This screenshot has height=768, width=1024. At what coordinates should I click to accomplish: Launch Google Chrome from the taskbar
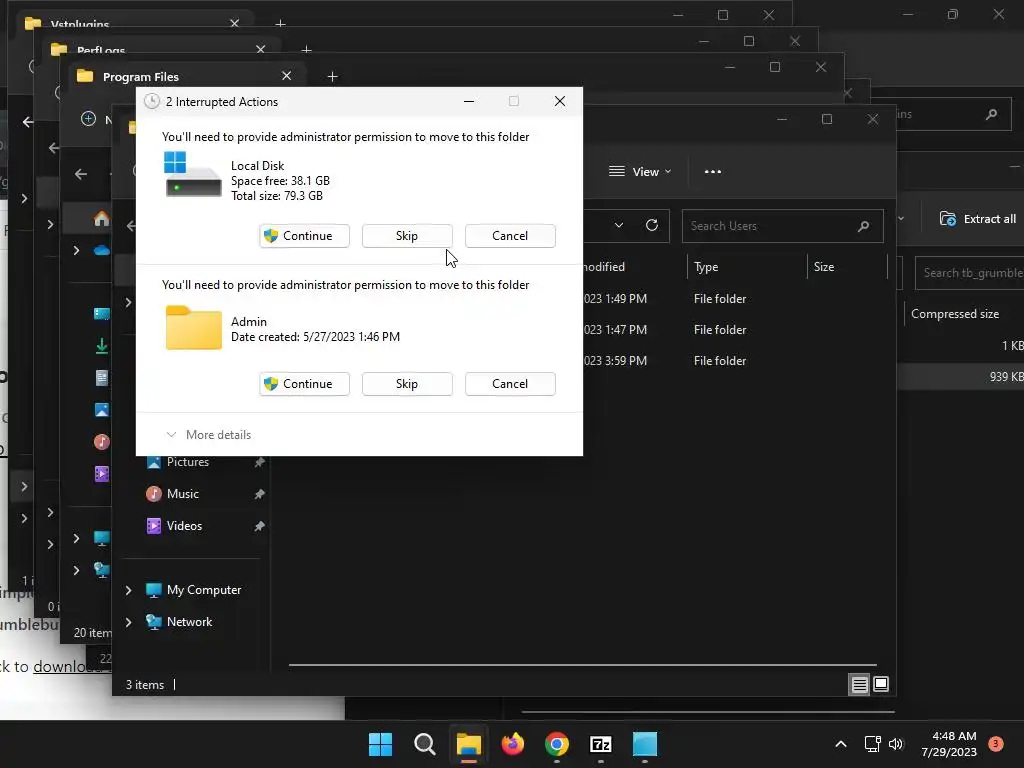click(x=556, y=744)
